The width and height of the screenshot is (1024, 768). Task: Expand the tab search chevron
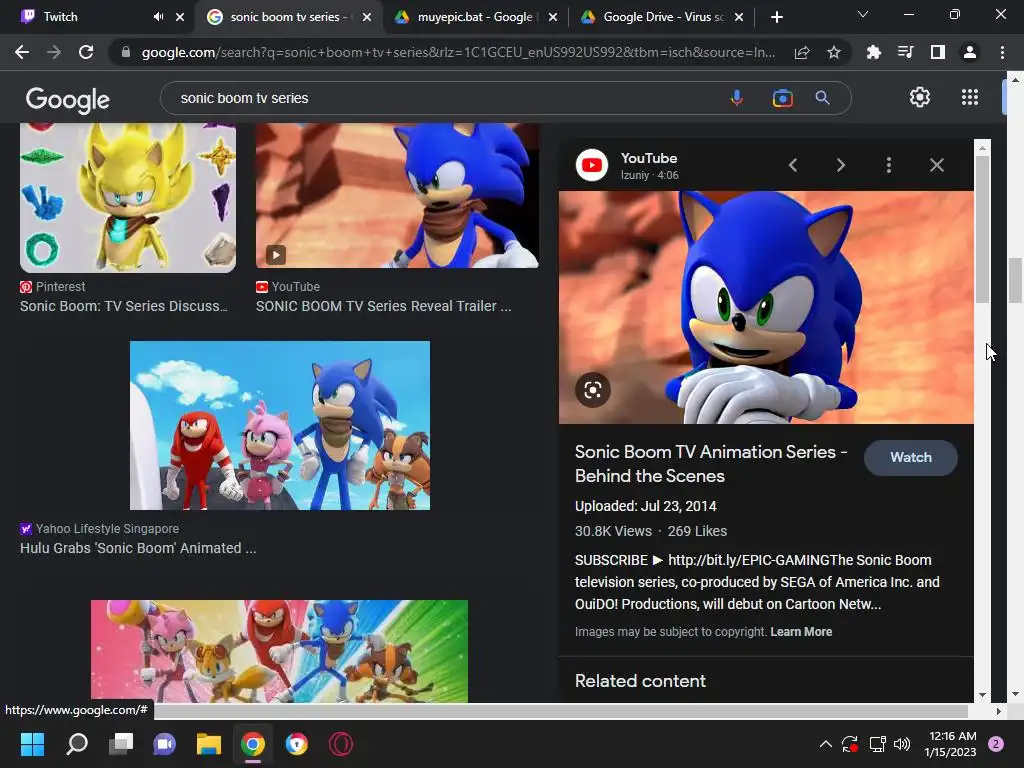(x=863, y=14)
